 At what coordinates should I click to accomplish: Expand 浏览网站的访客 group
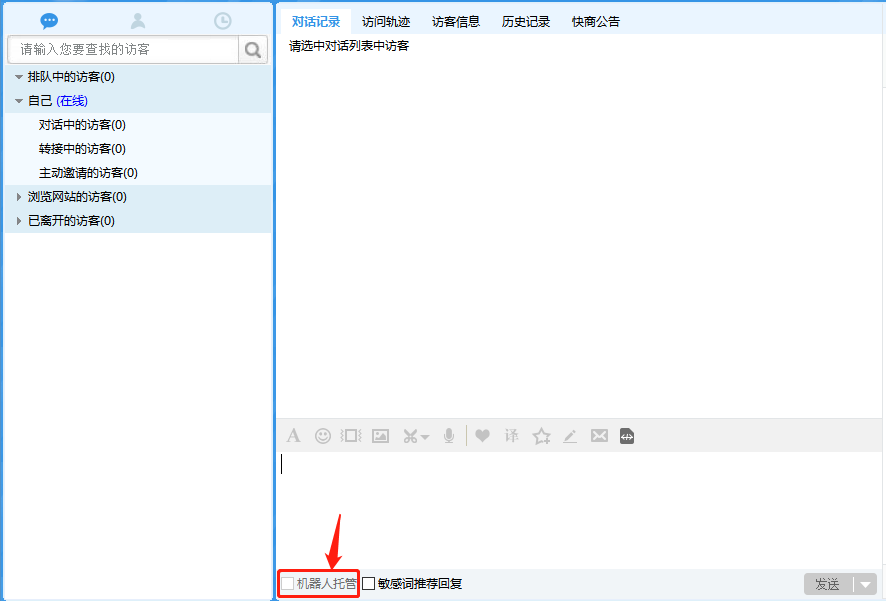click(18, 197)
